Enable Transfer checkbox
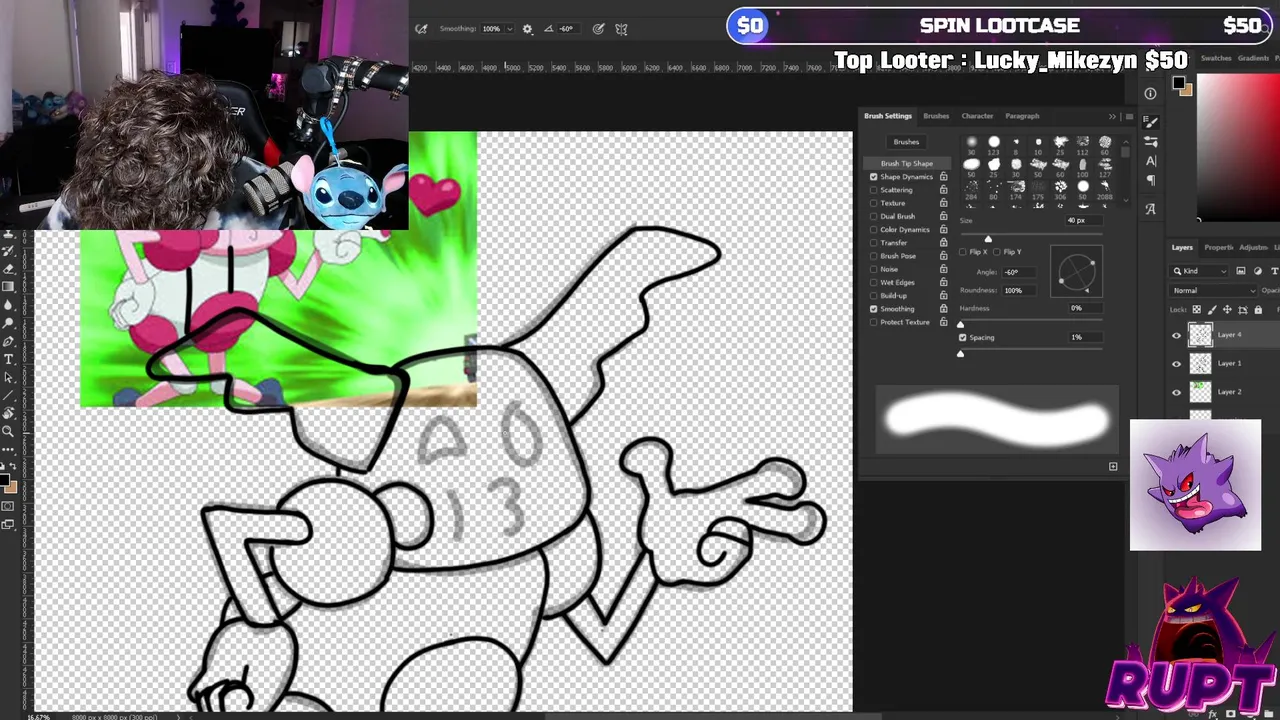1280x720 pixels. (x=873, y=243)
